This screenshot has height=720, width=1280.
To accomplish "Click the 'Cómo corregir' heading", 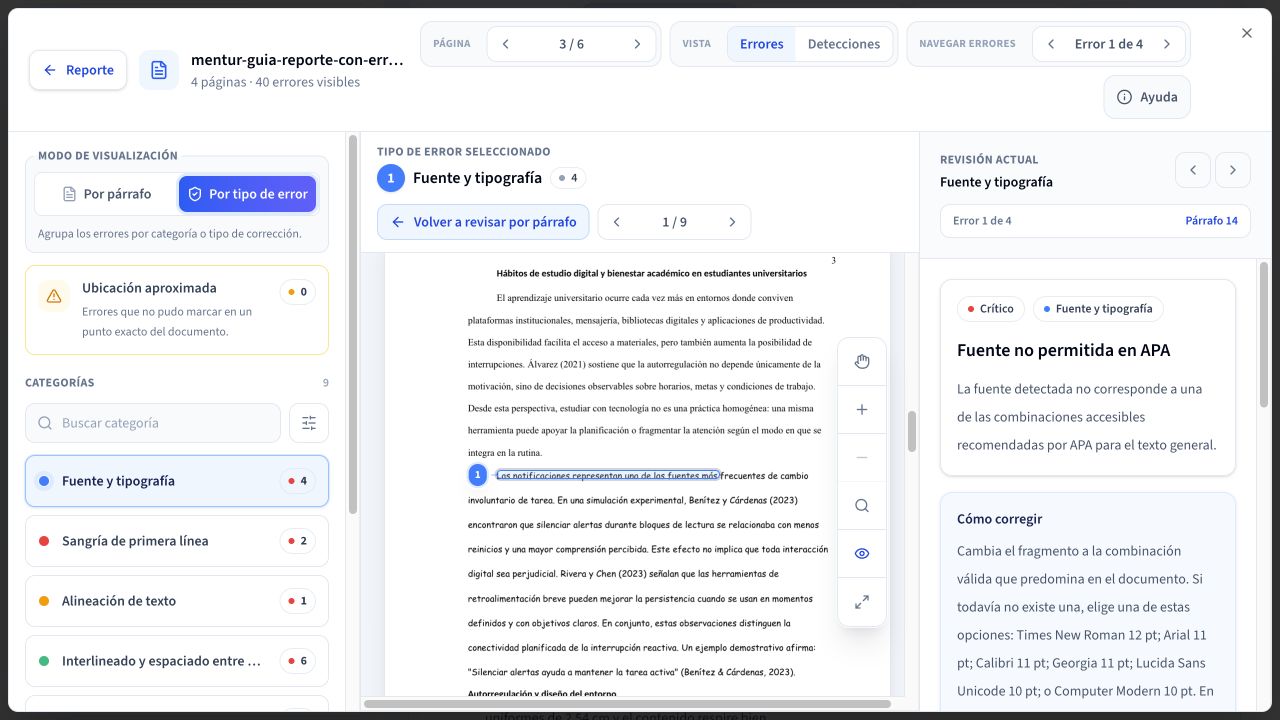I will click(x=999, y=519).
